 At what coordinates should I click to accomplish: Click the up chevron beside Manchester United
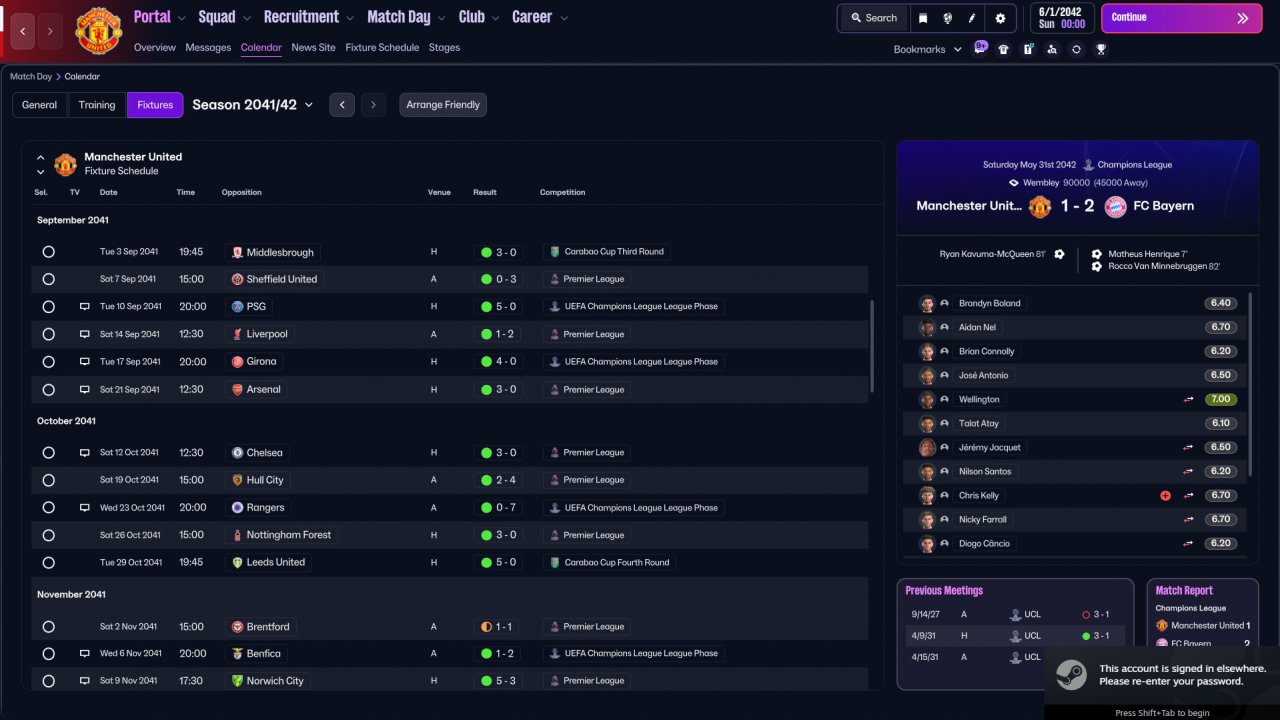tap(41, 158)
